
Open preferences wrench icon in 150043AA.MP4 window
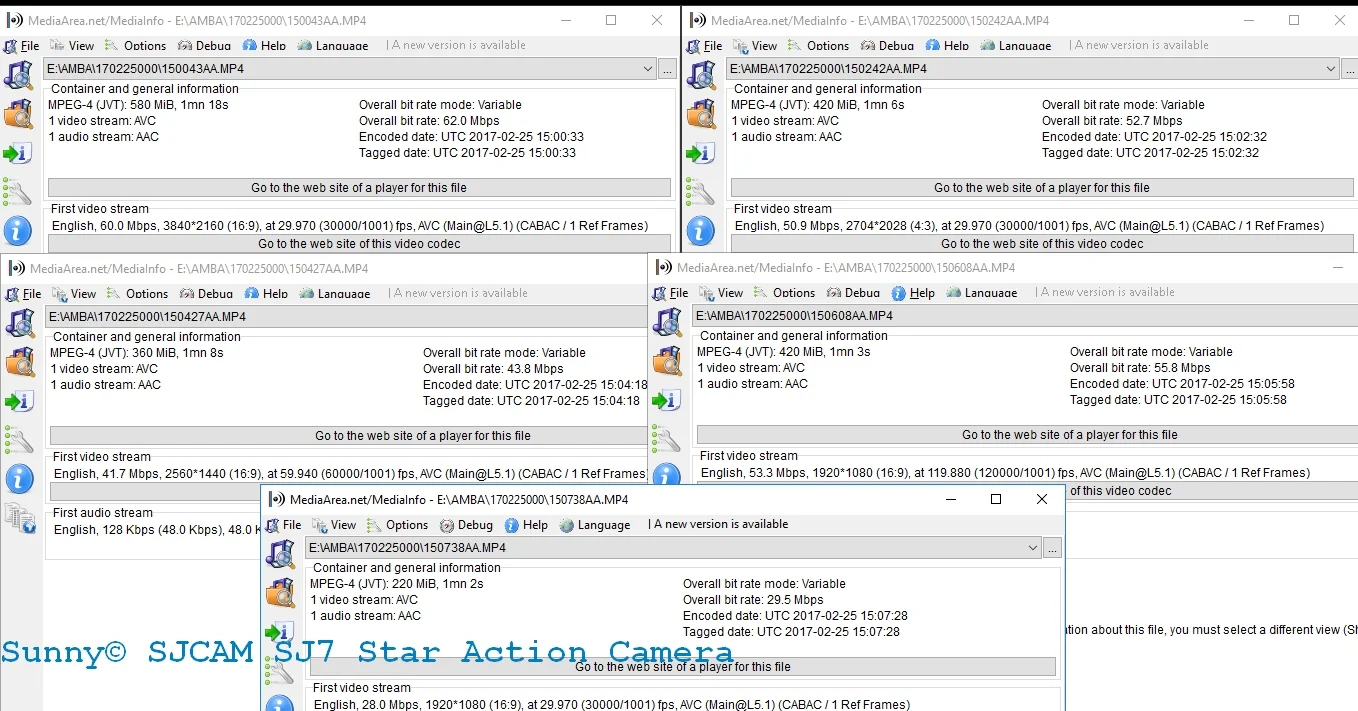tap(18, 192)
